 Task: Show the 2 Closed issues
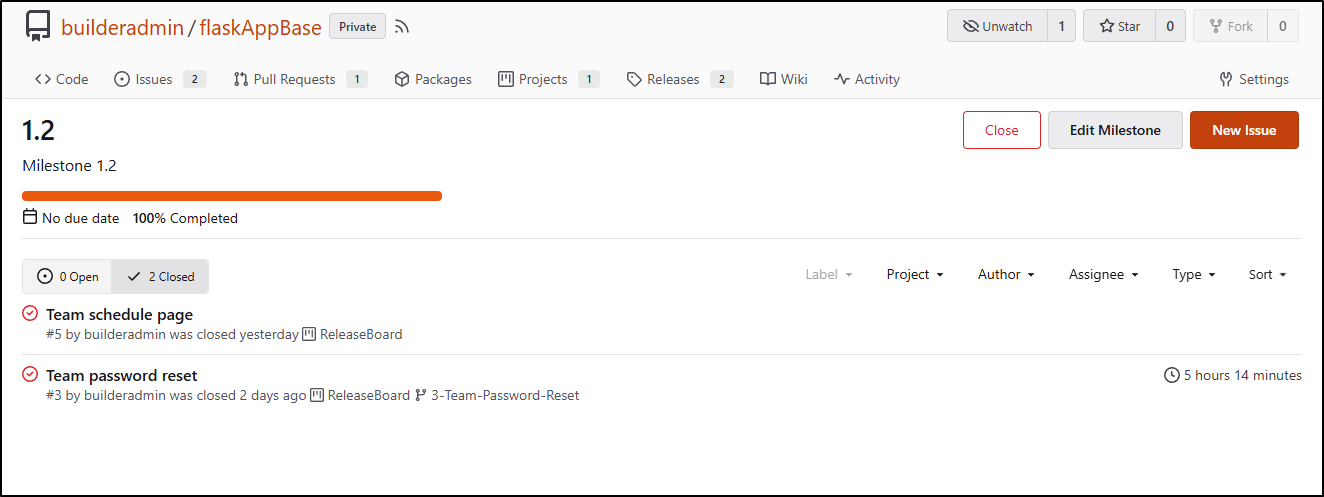click(x=160, y=276)
